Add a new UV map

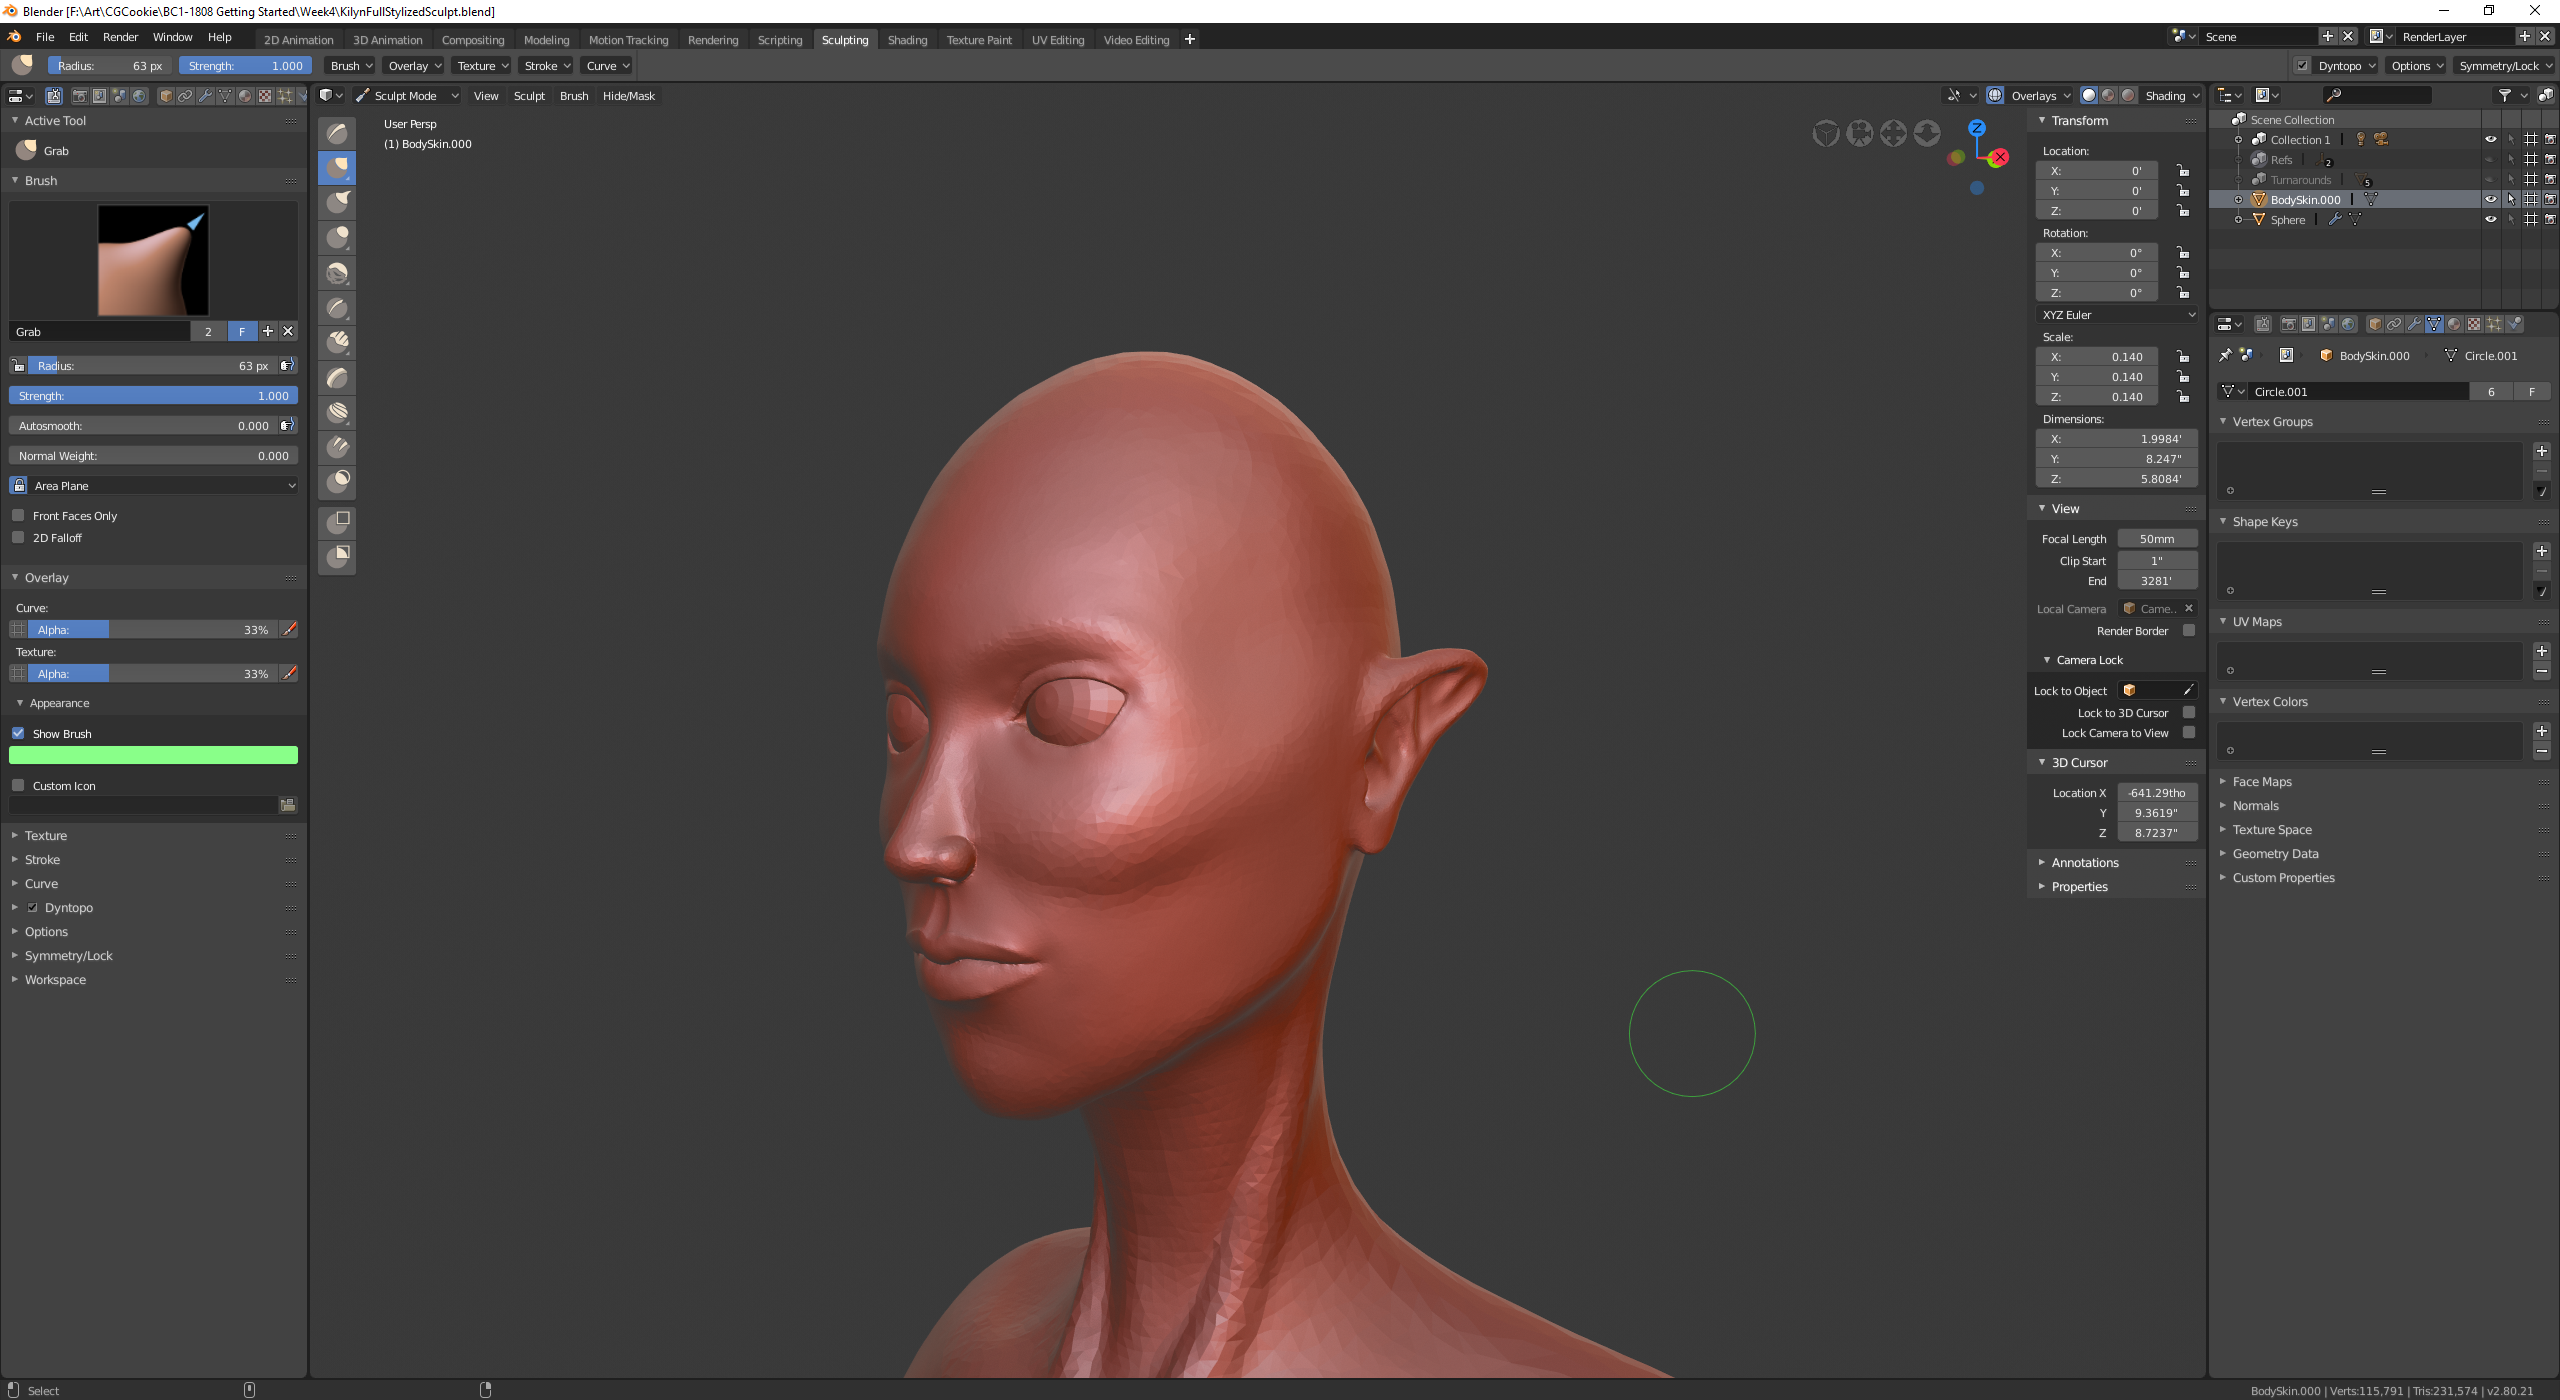2541,651
